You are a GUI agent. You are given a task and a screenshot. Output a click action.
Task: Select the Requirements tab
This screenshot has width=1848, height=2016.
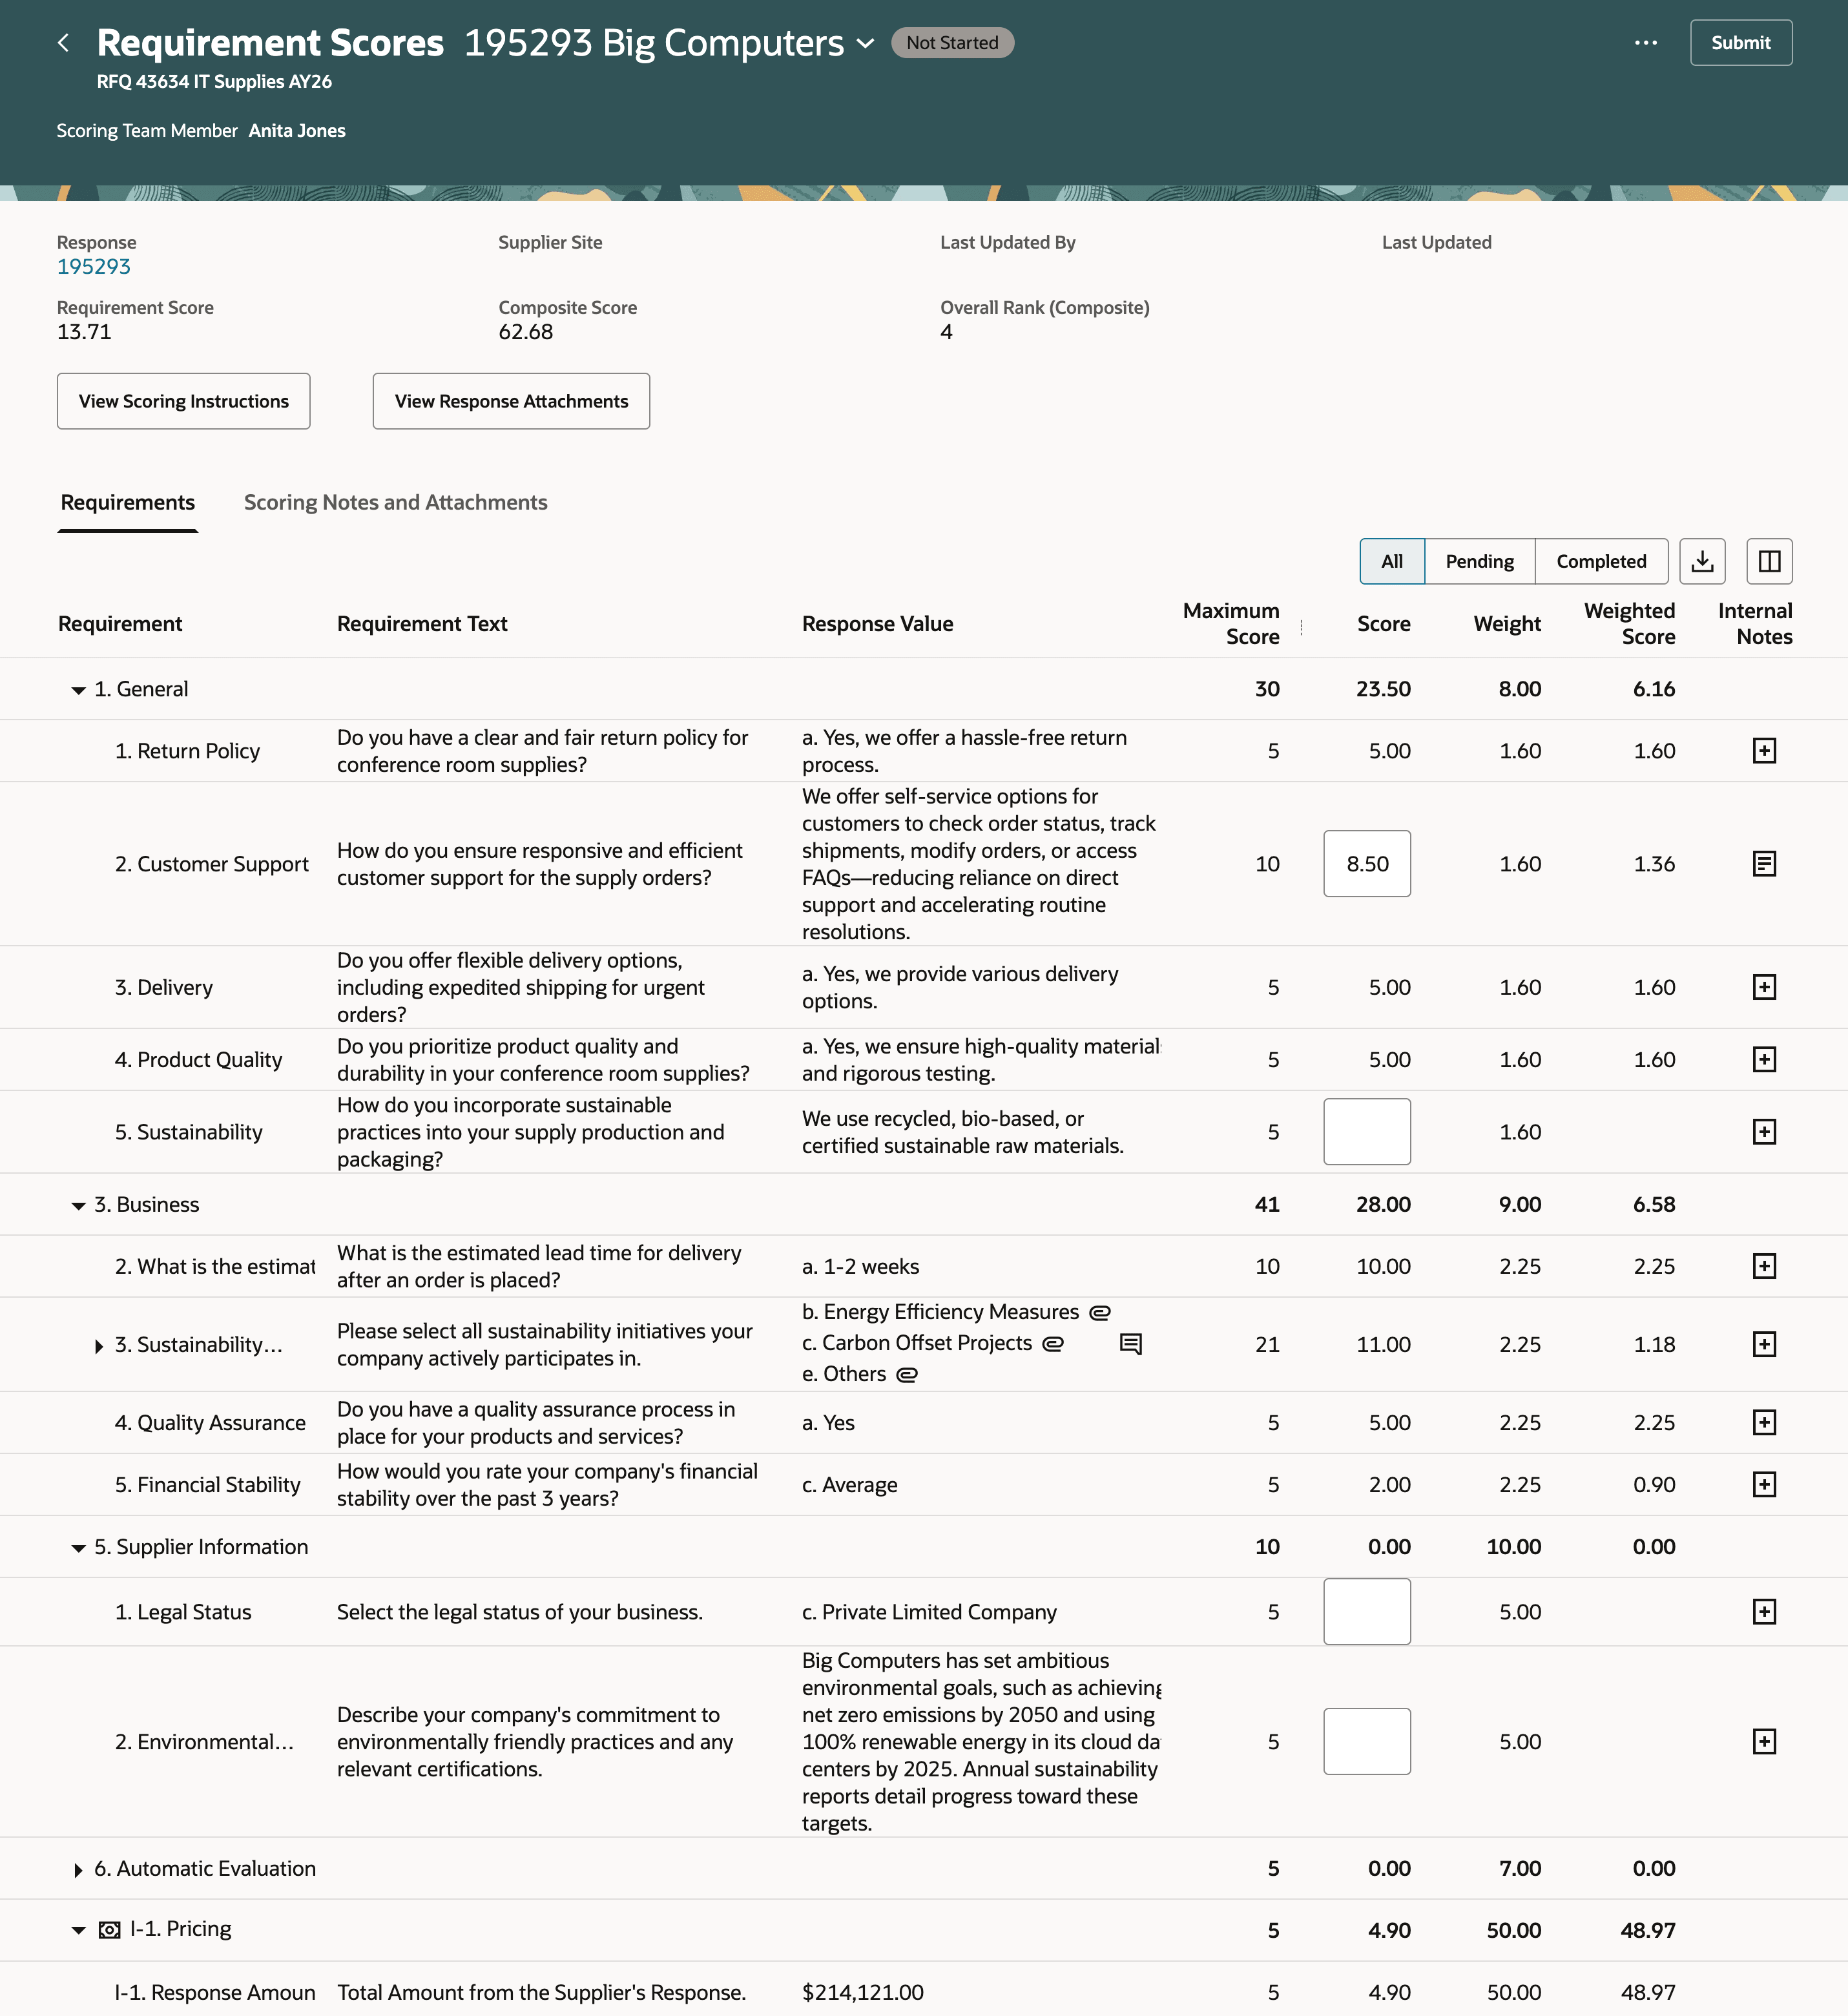coord(127,502)
